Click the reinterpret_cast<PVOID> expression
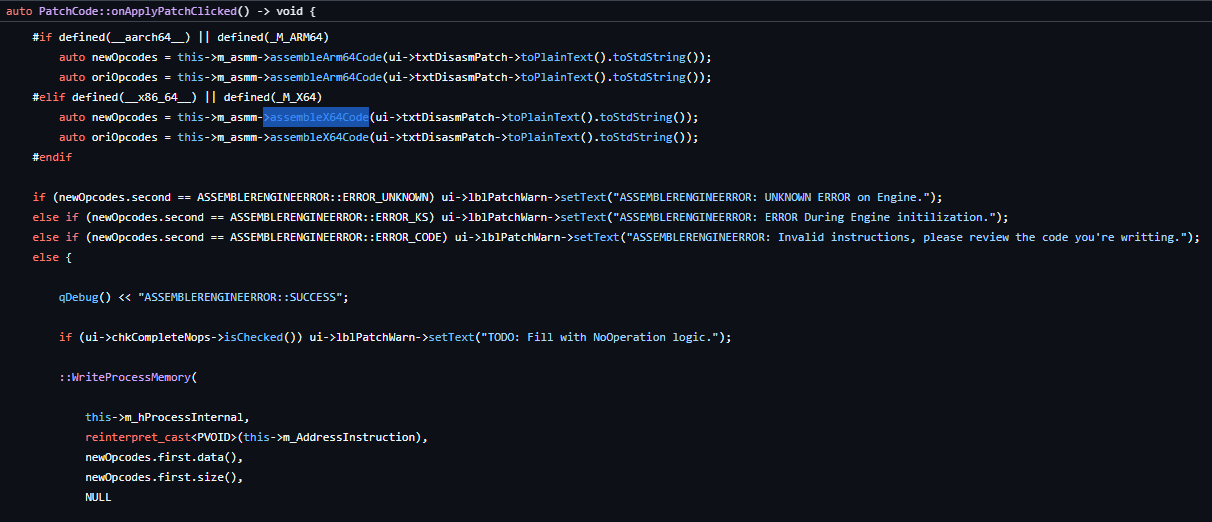Viewport: 1212px width, 522px height. (x=161, y=437)
